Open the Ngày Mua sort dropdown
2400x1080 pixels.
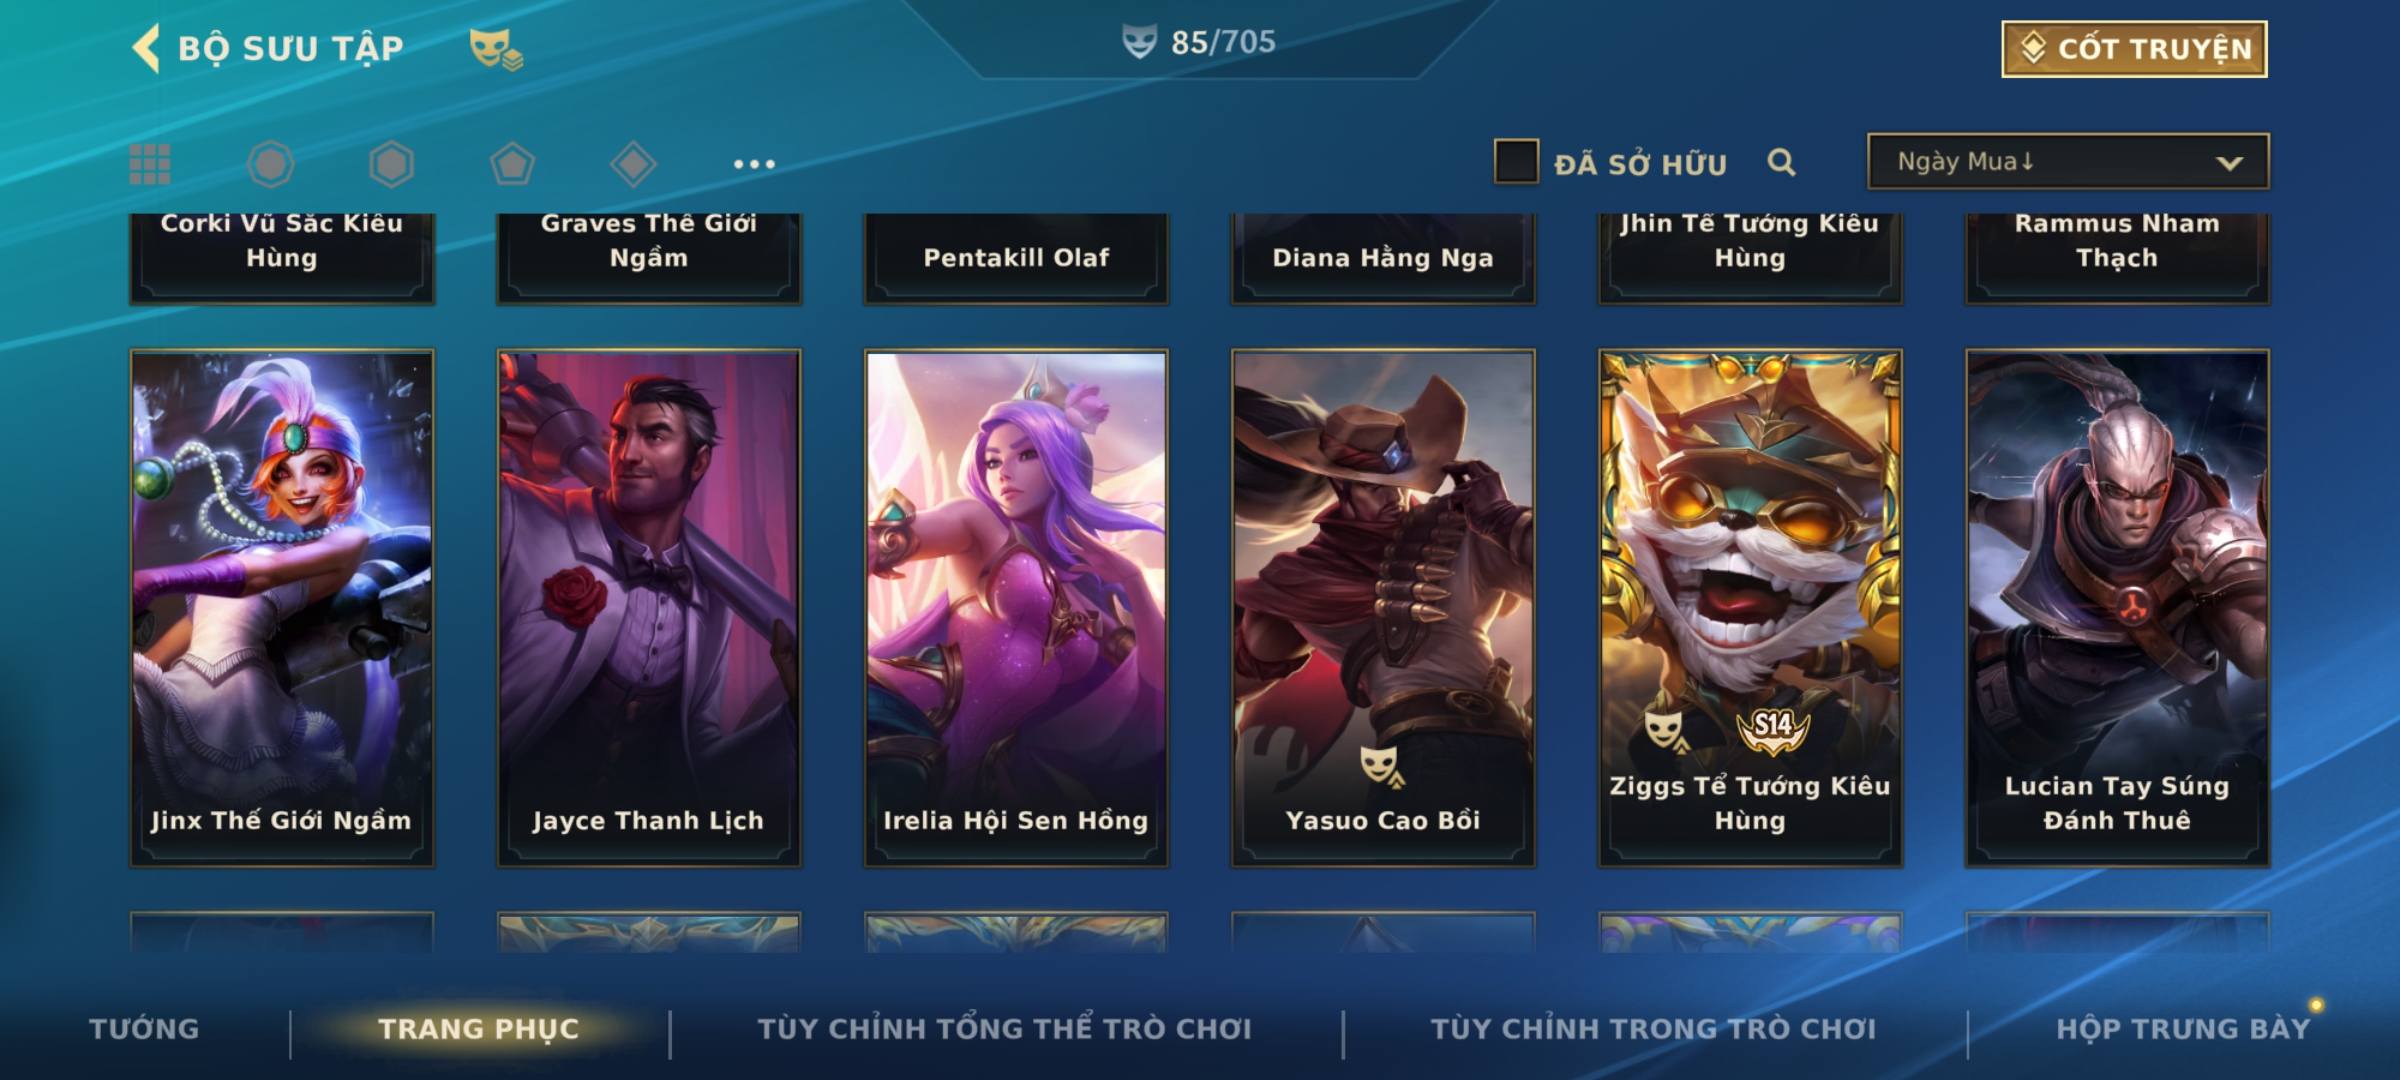click(x=2068, y=161)
